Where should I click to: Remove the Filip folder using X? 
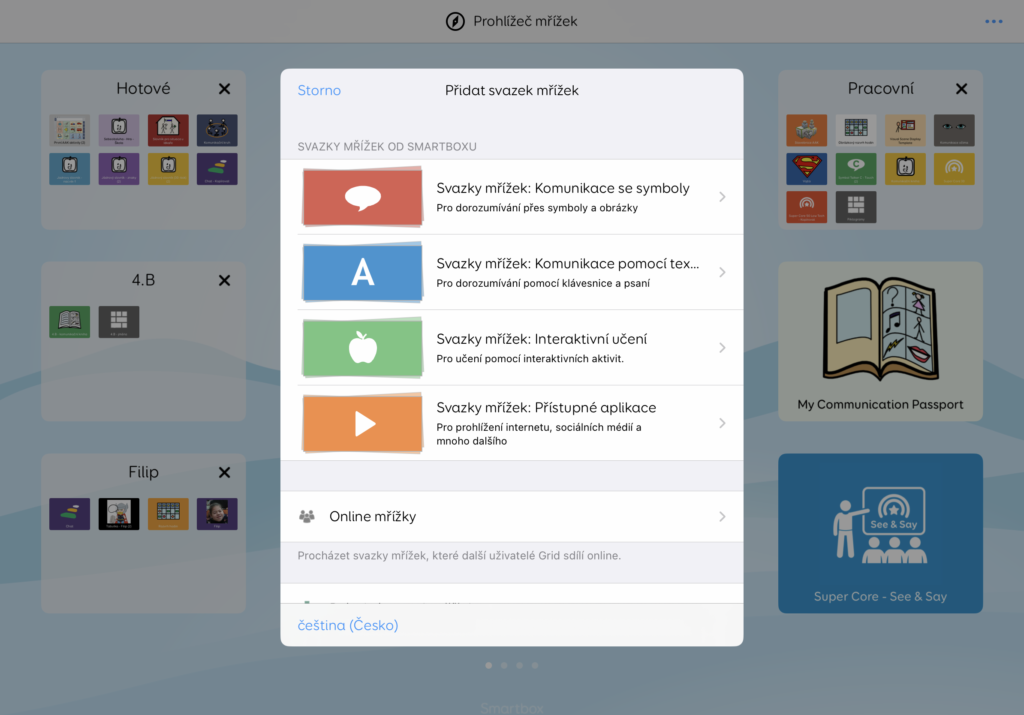coord(224,472)
